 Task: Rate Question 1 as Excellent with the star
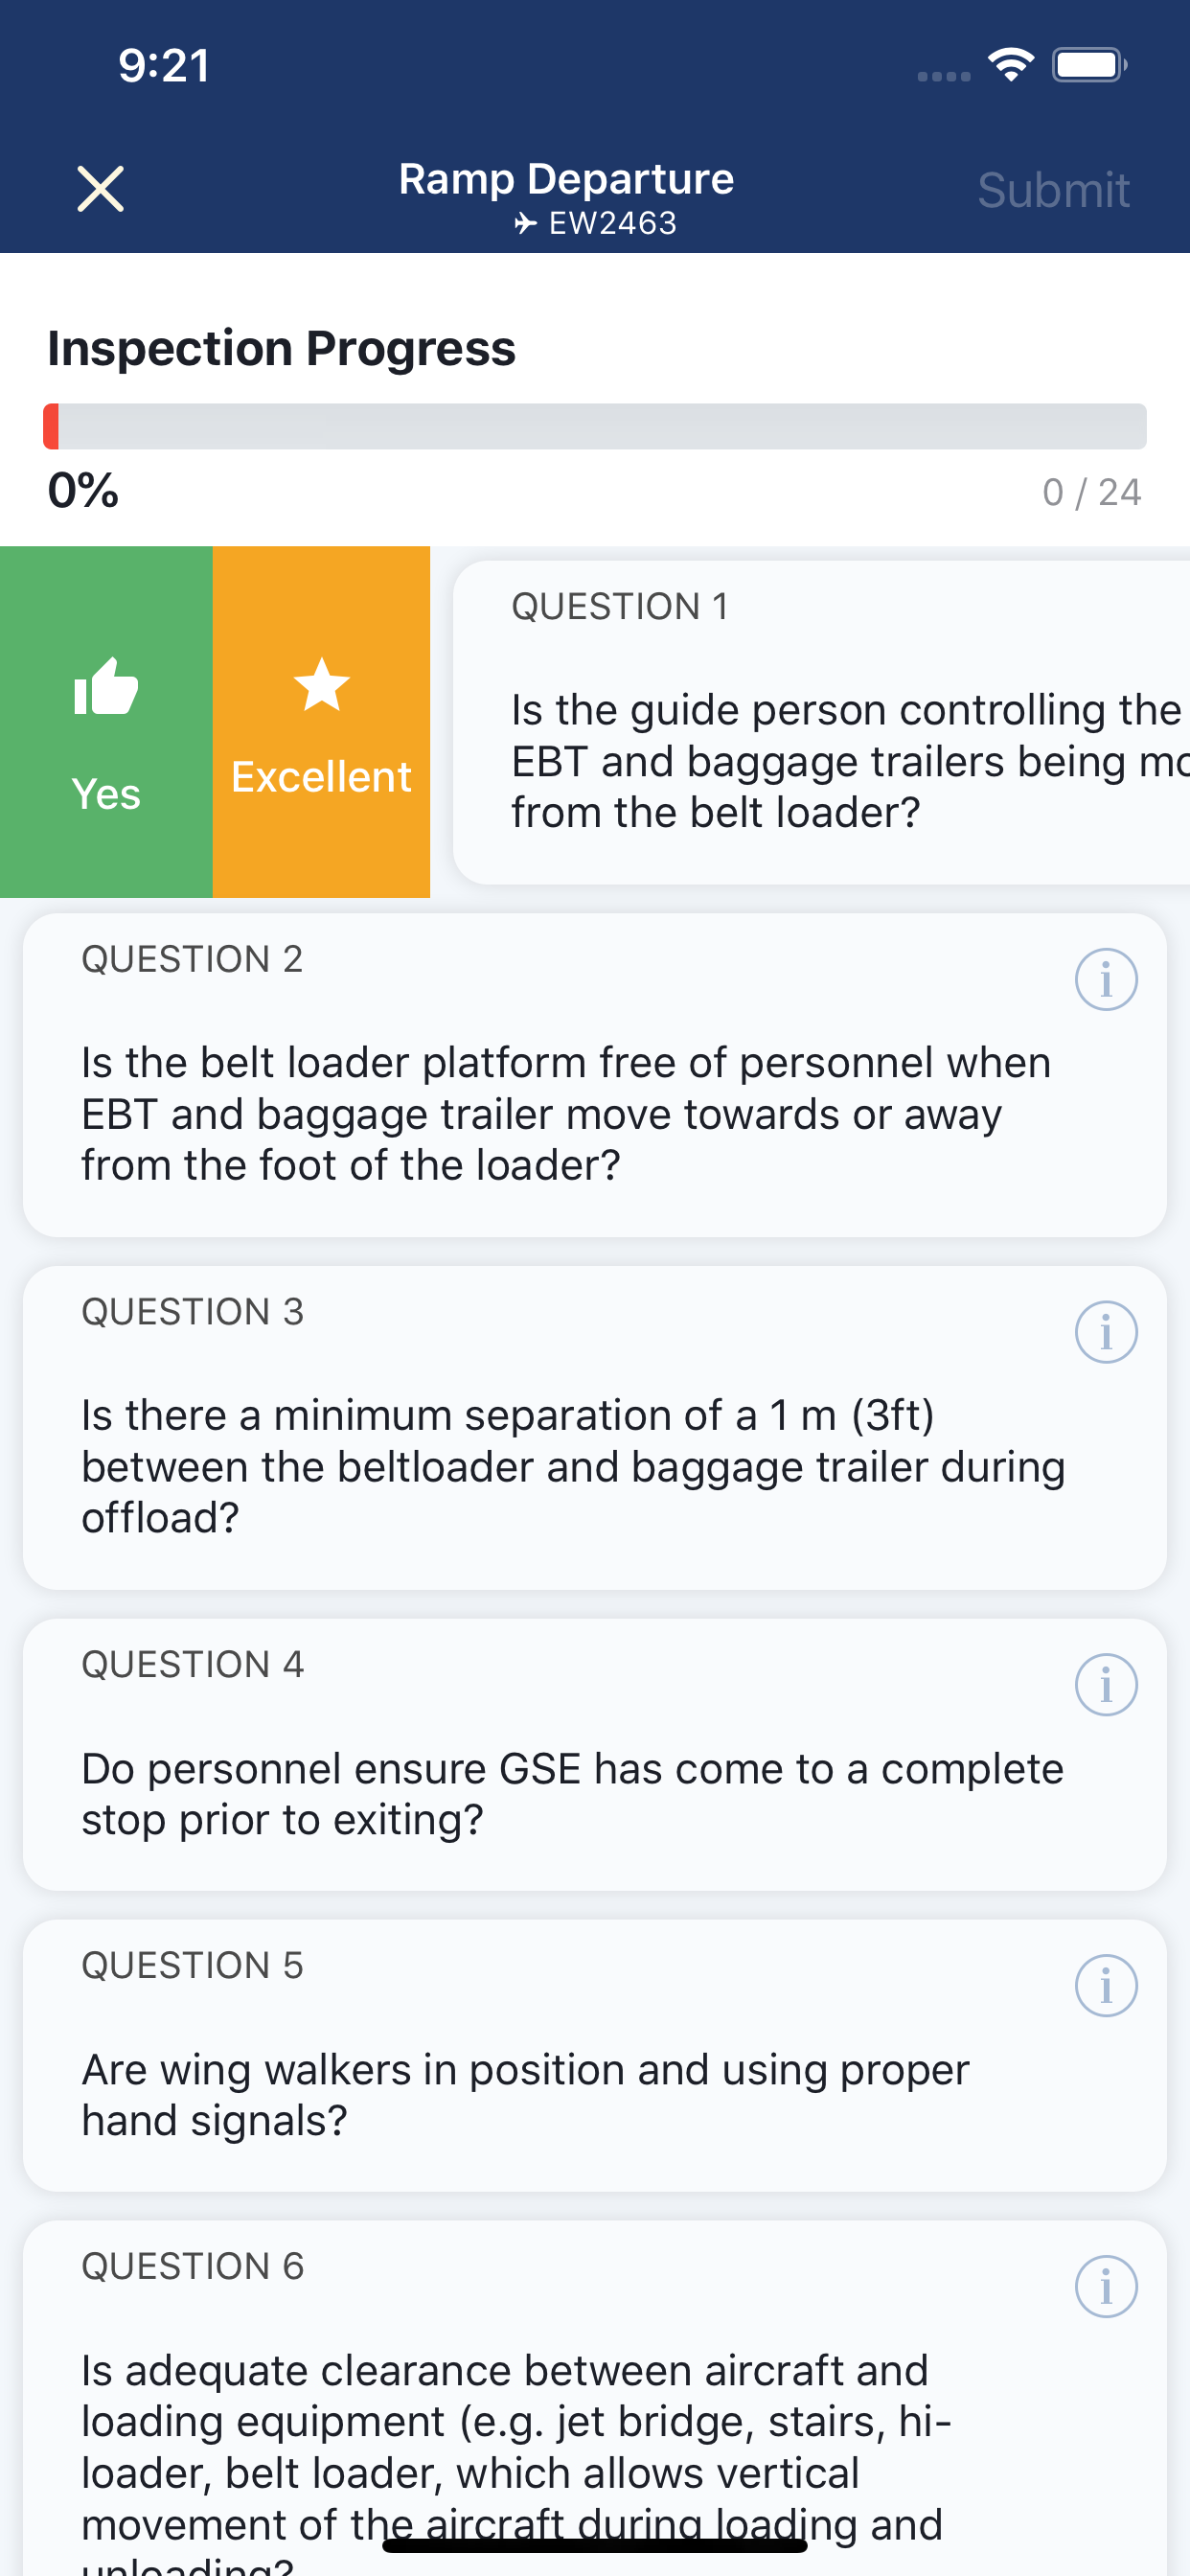(x=321, y=722)
